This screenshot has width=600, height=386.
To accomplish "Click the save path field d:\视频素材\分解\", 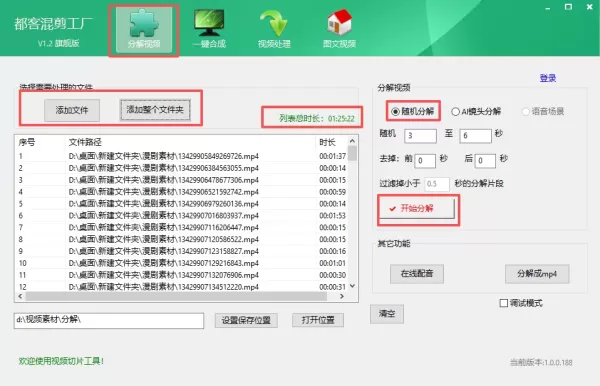I will tap(109, 321).
